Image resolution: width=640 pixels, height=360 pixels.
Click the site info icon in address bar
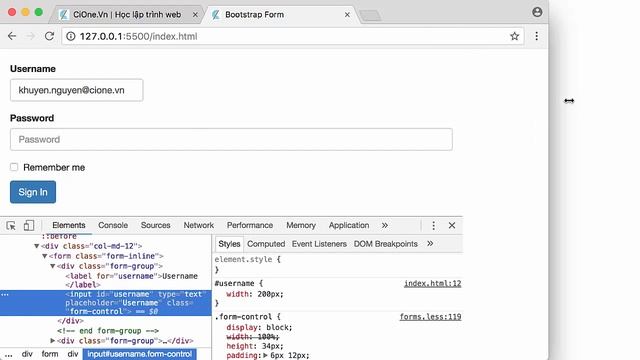coord(71,36)
